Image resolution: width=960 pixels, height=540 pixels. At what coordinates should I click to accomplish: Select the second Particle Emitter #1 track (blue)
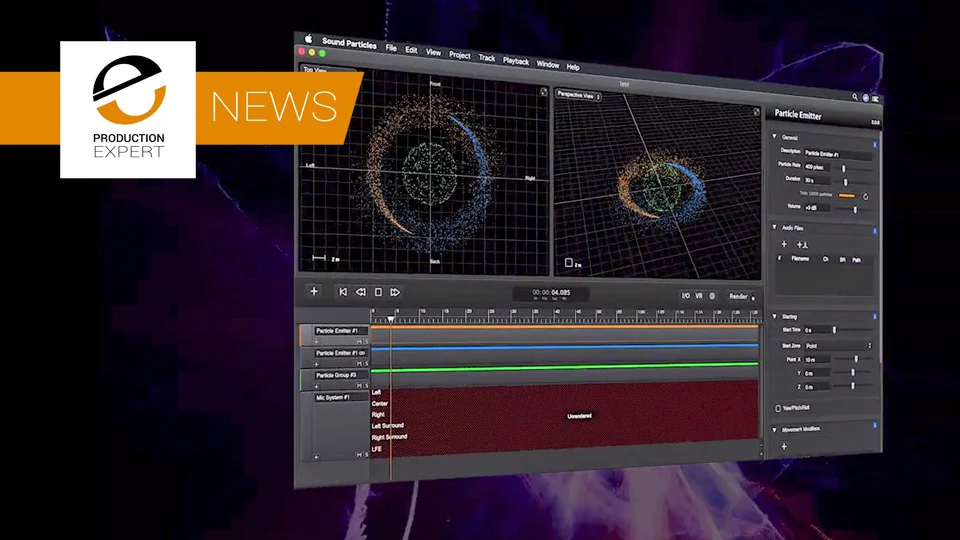(340, 353)
